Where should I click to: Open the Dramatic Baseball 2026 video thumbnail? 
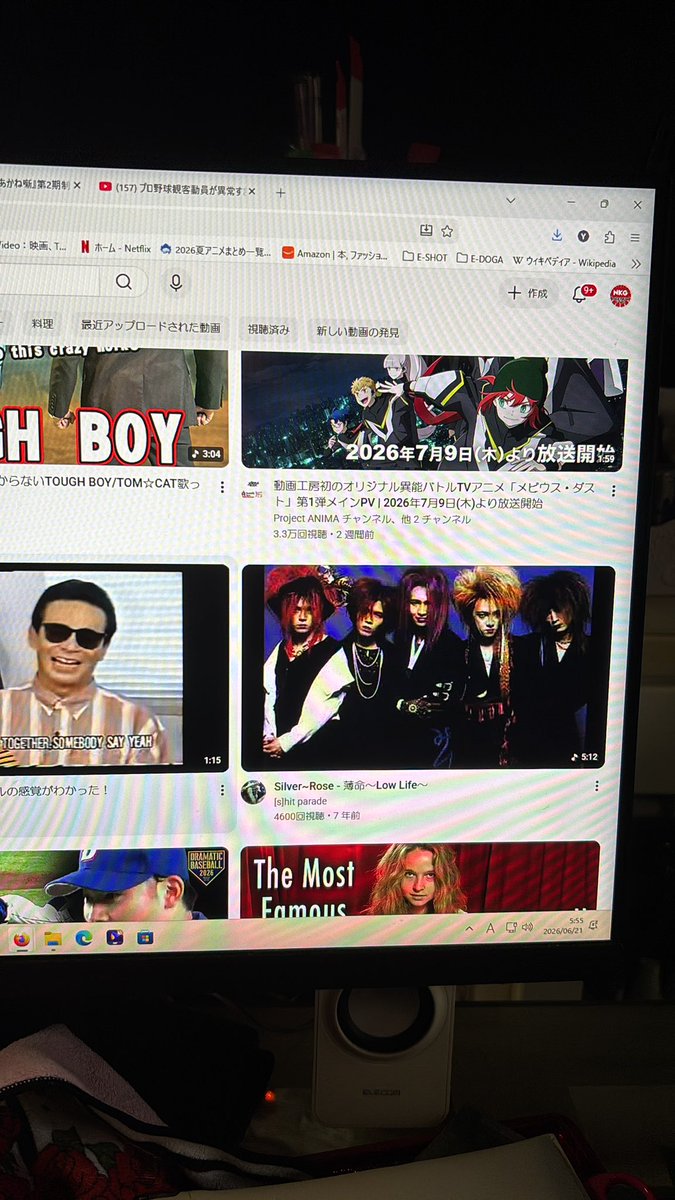(113, 884)
